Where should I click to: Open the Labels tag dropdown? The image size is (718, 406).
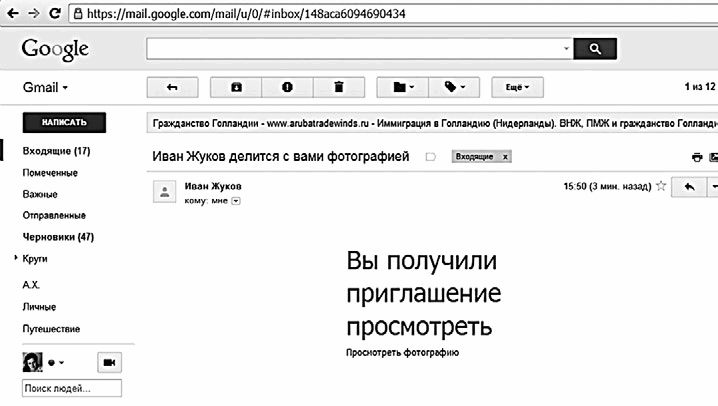[x=454, y=87]
